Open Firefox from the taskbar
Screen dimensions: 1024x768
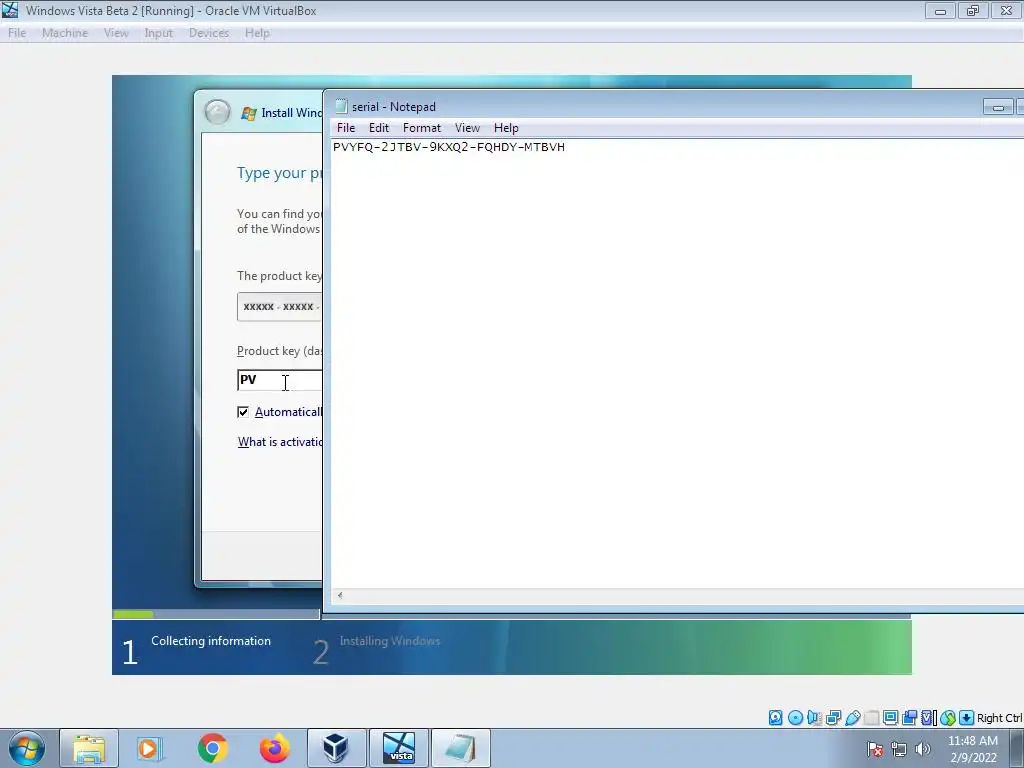pos(274,748)
